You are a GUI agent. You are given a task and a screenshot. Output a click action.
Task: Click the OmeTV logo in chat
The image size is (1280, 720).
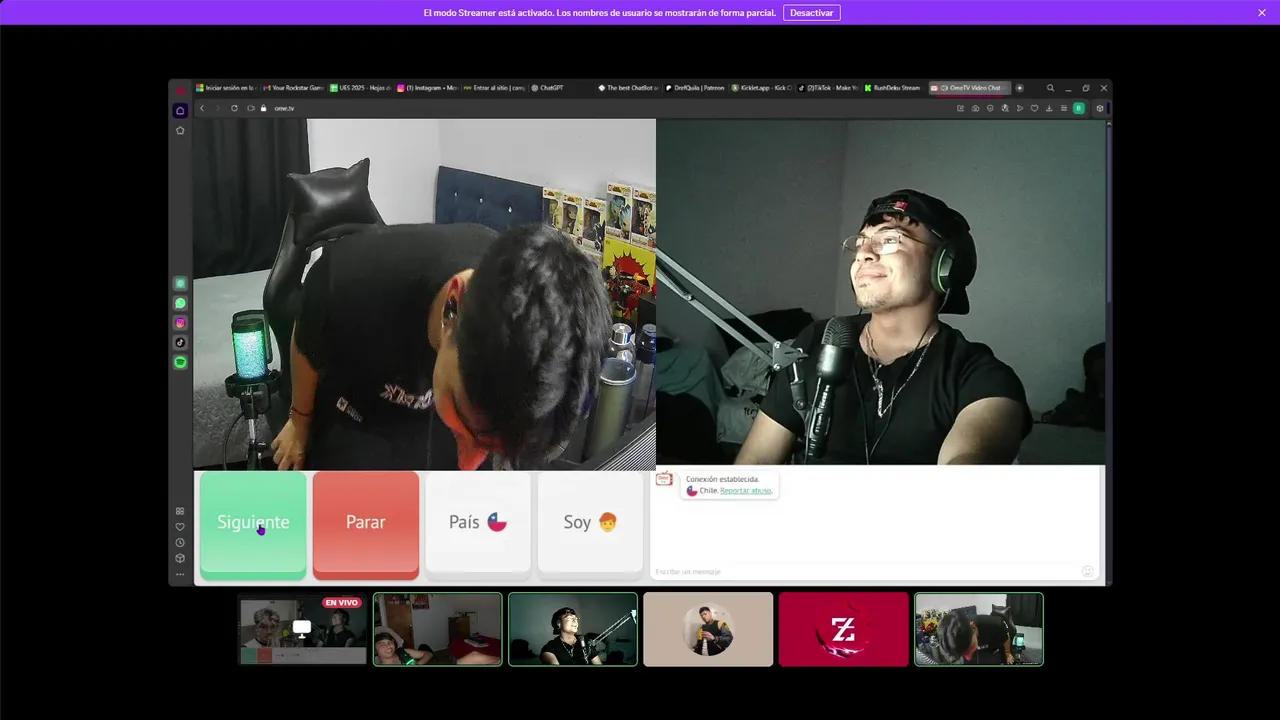point(664,480)
